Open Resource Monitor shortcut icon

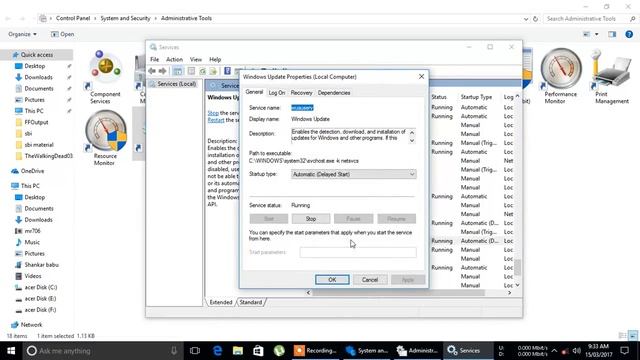point(105,131)
